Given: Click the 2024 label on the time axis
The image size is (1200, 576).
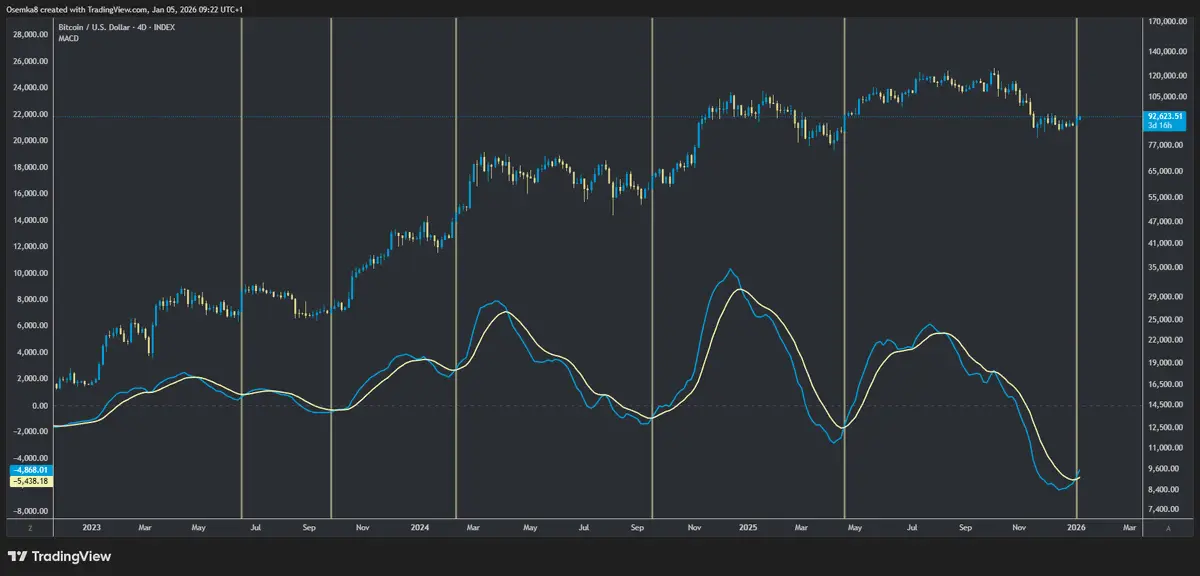Looking at the screenshot, I should click(420, 526).
